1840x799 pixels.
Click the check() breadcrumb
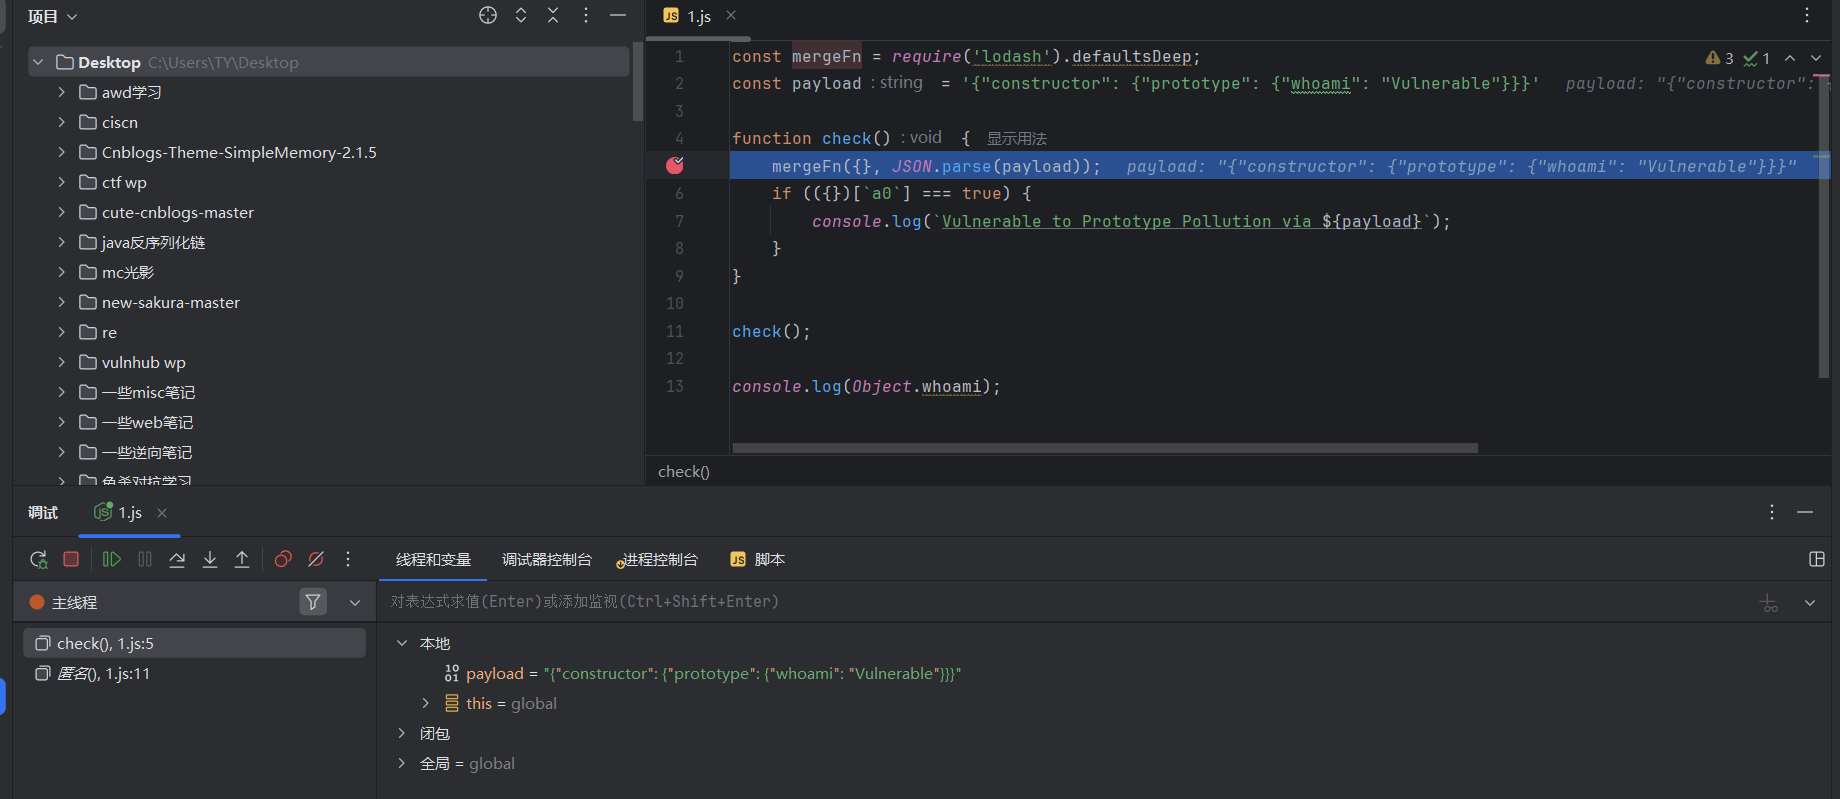[x=684, y=471]
